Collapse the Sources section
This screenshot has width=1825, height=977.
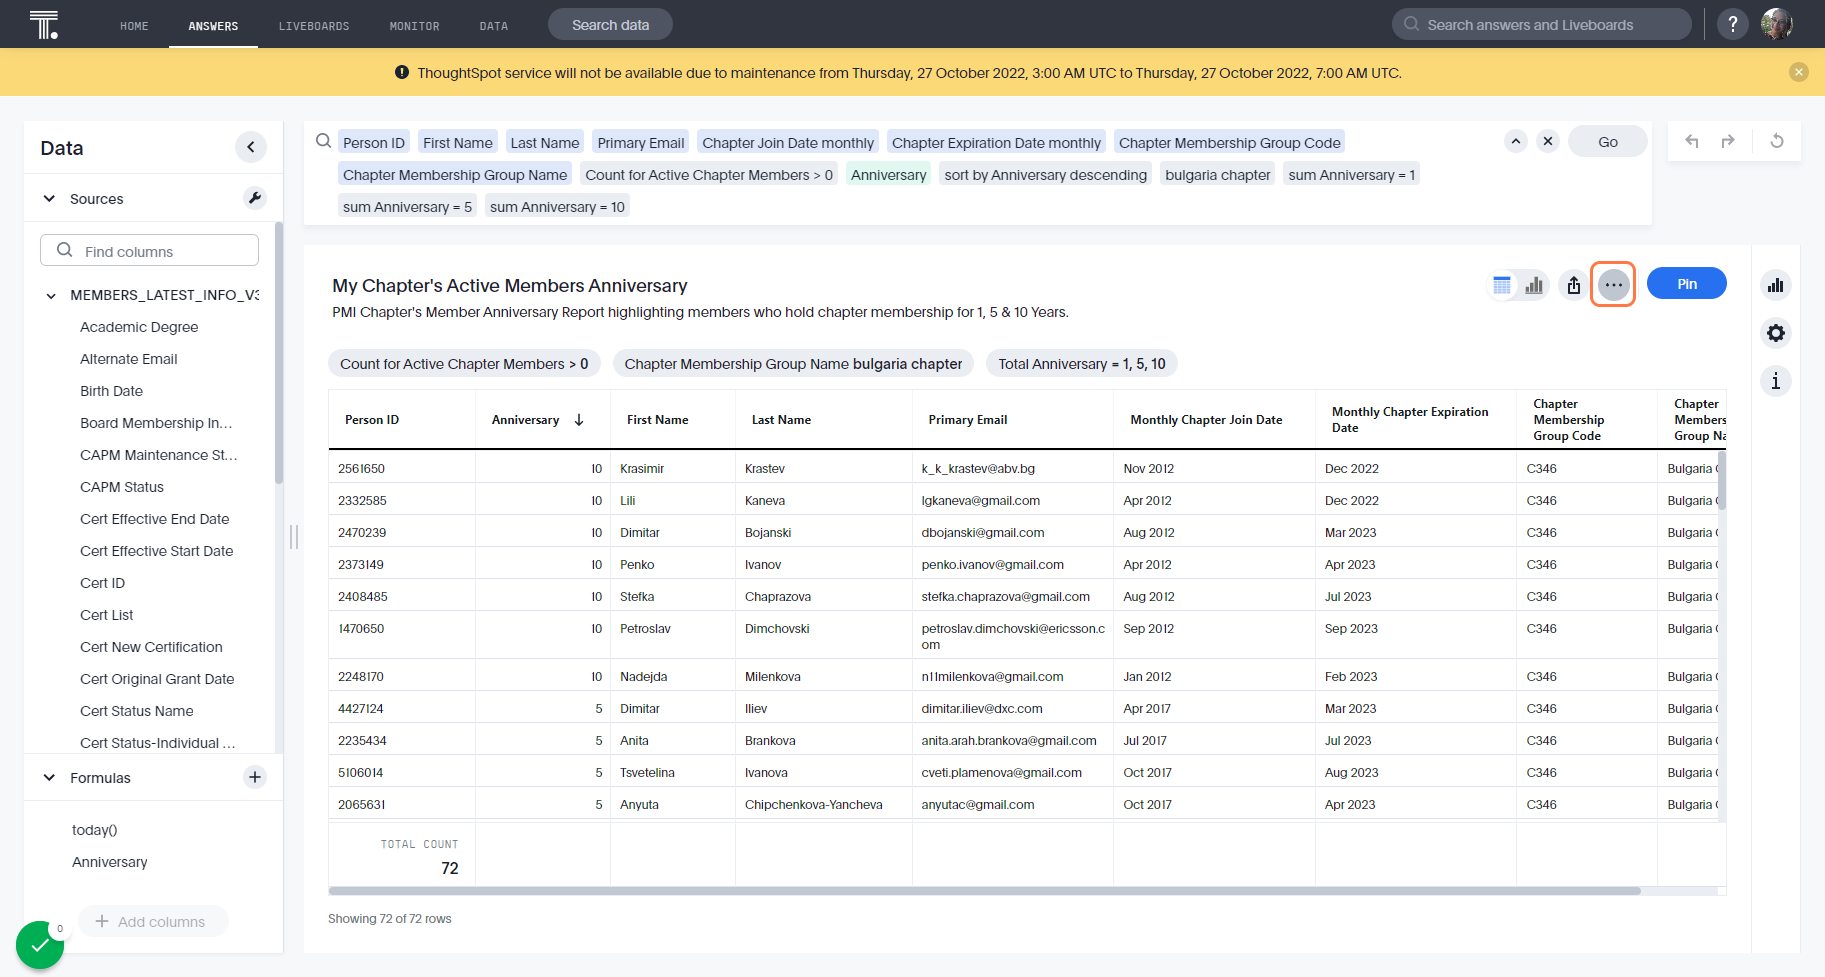pyautogui.click(x=49, y=198)
